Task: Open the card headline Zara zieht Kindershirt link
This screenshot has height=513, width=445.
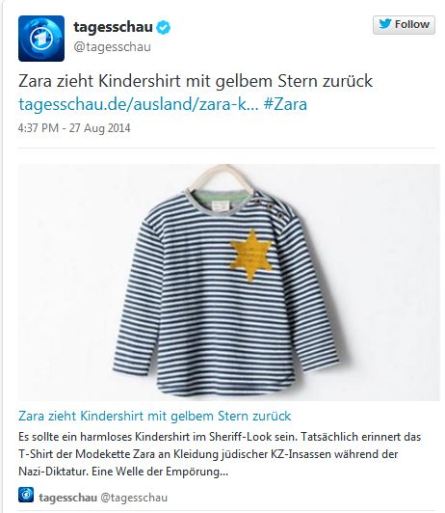Action: [155, 416]
